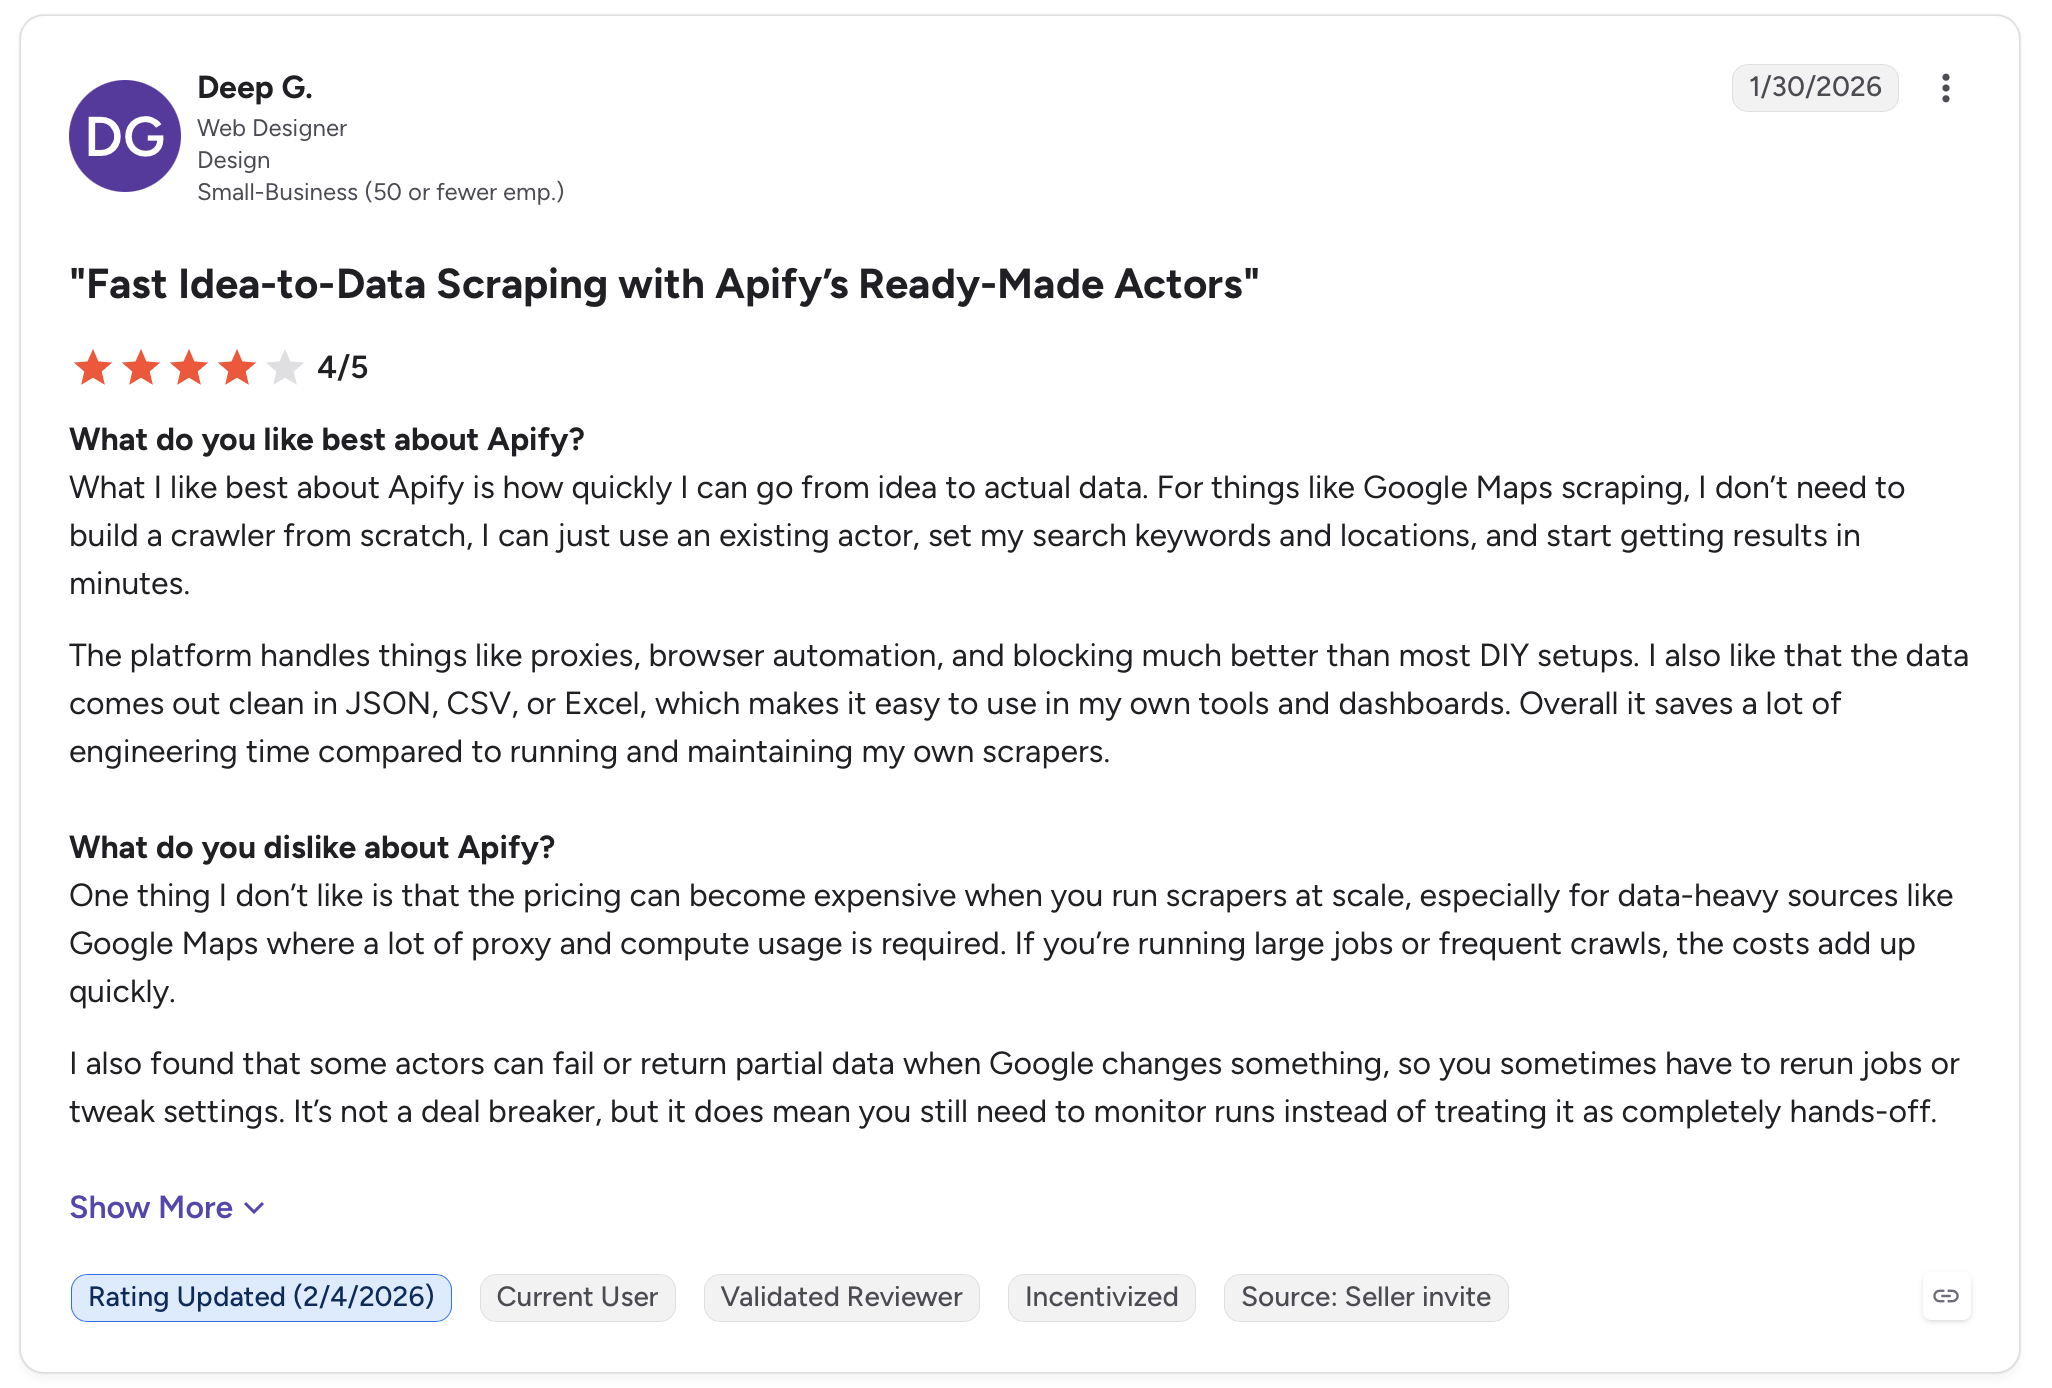Click the Small-Business (50 or fewer emp.) text
The height and width of the screenshot is (1388, 2052).
tap(381, 192)
